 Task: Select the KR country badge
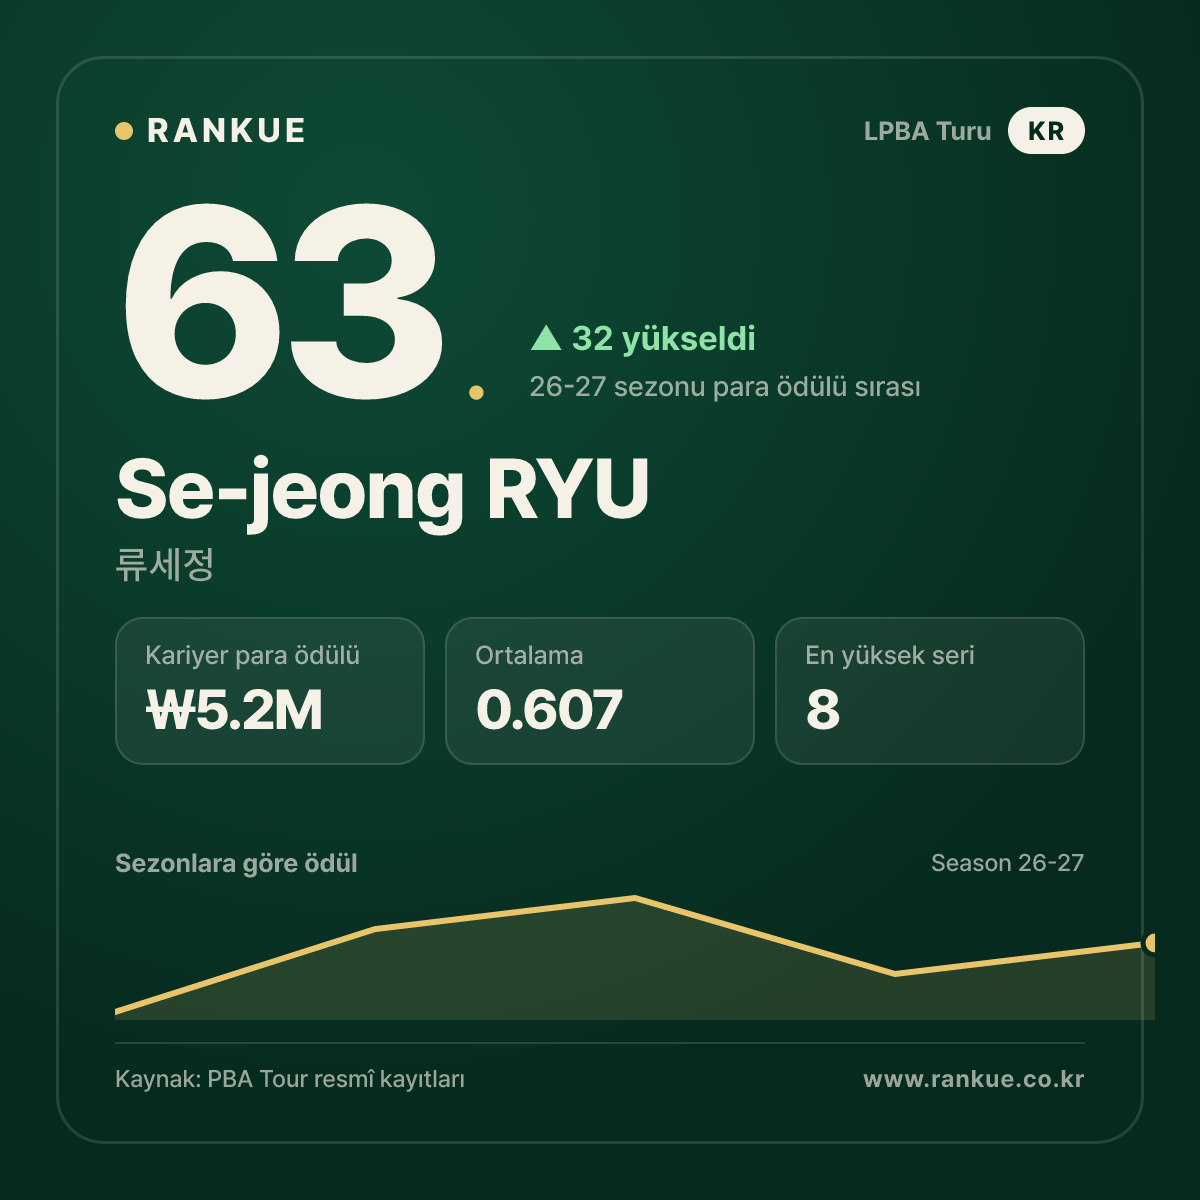click(1046, 131)
